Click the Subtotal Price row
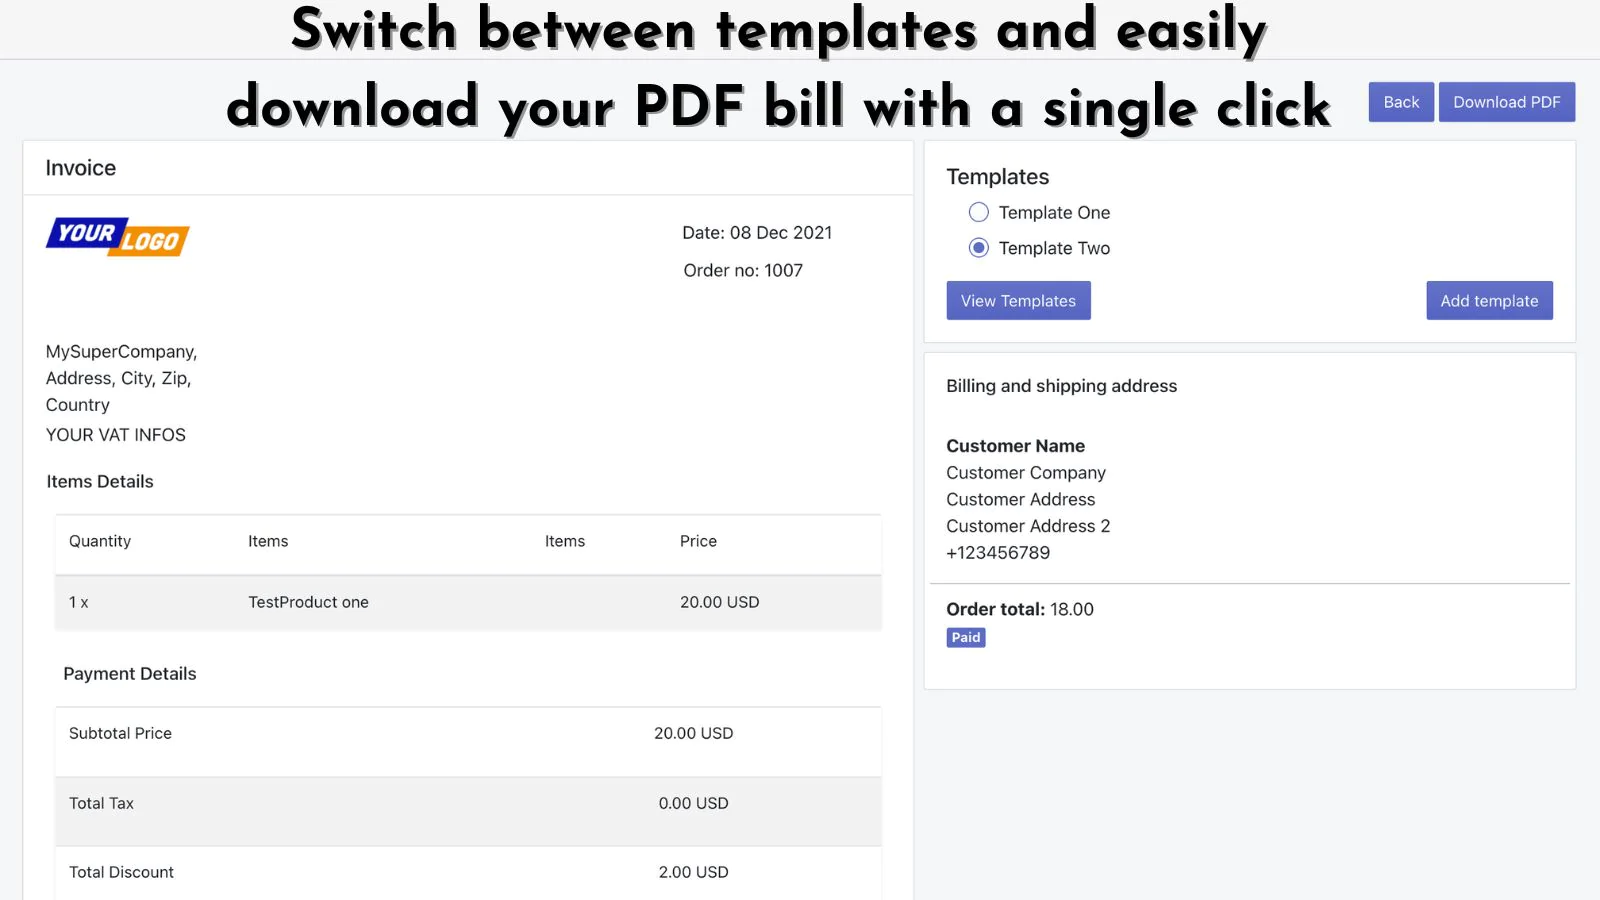 (x=468, y=742)
